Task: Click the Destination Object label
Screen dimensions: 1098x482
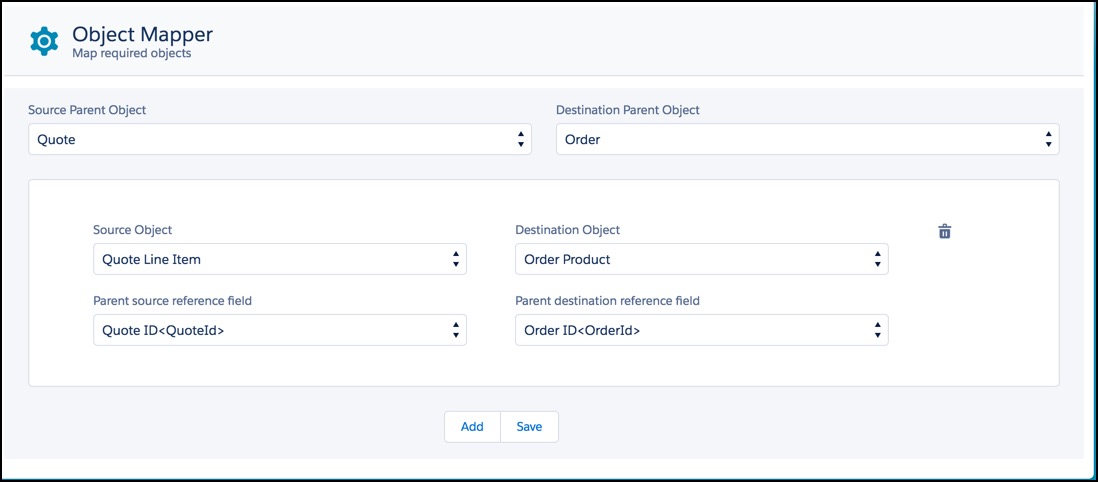Action: (x=567, y=230)
